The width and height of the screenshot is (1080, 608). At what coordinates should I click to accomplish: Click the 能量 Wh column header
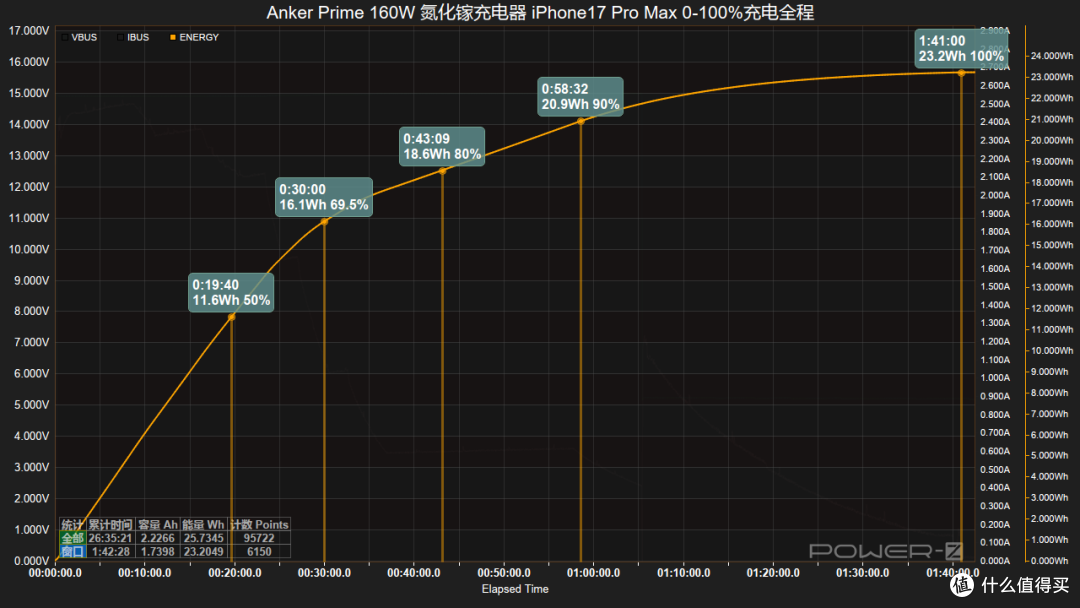pyautogui.click(x=203, y=525)
